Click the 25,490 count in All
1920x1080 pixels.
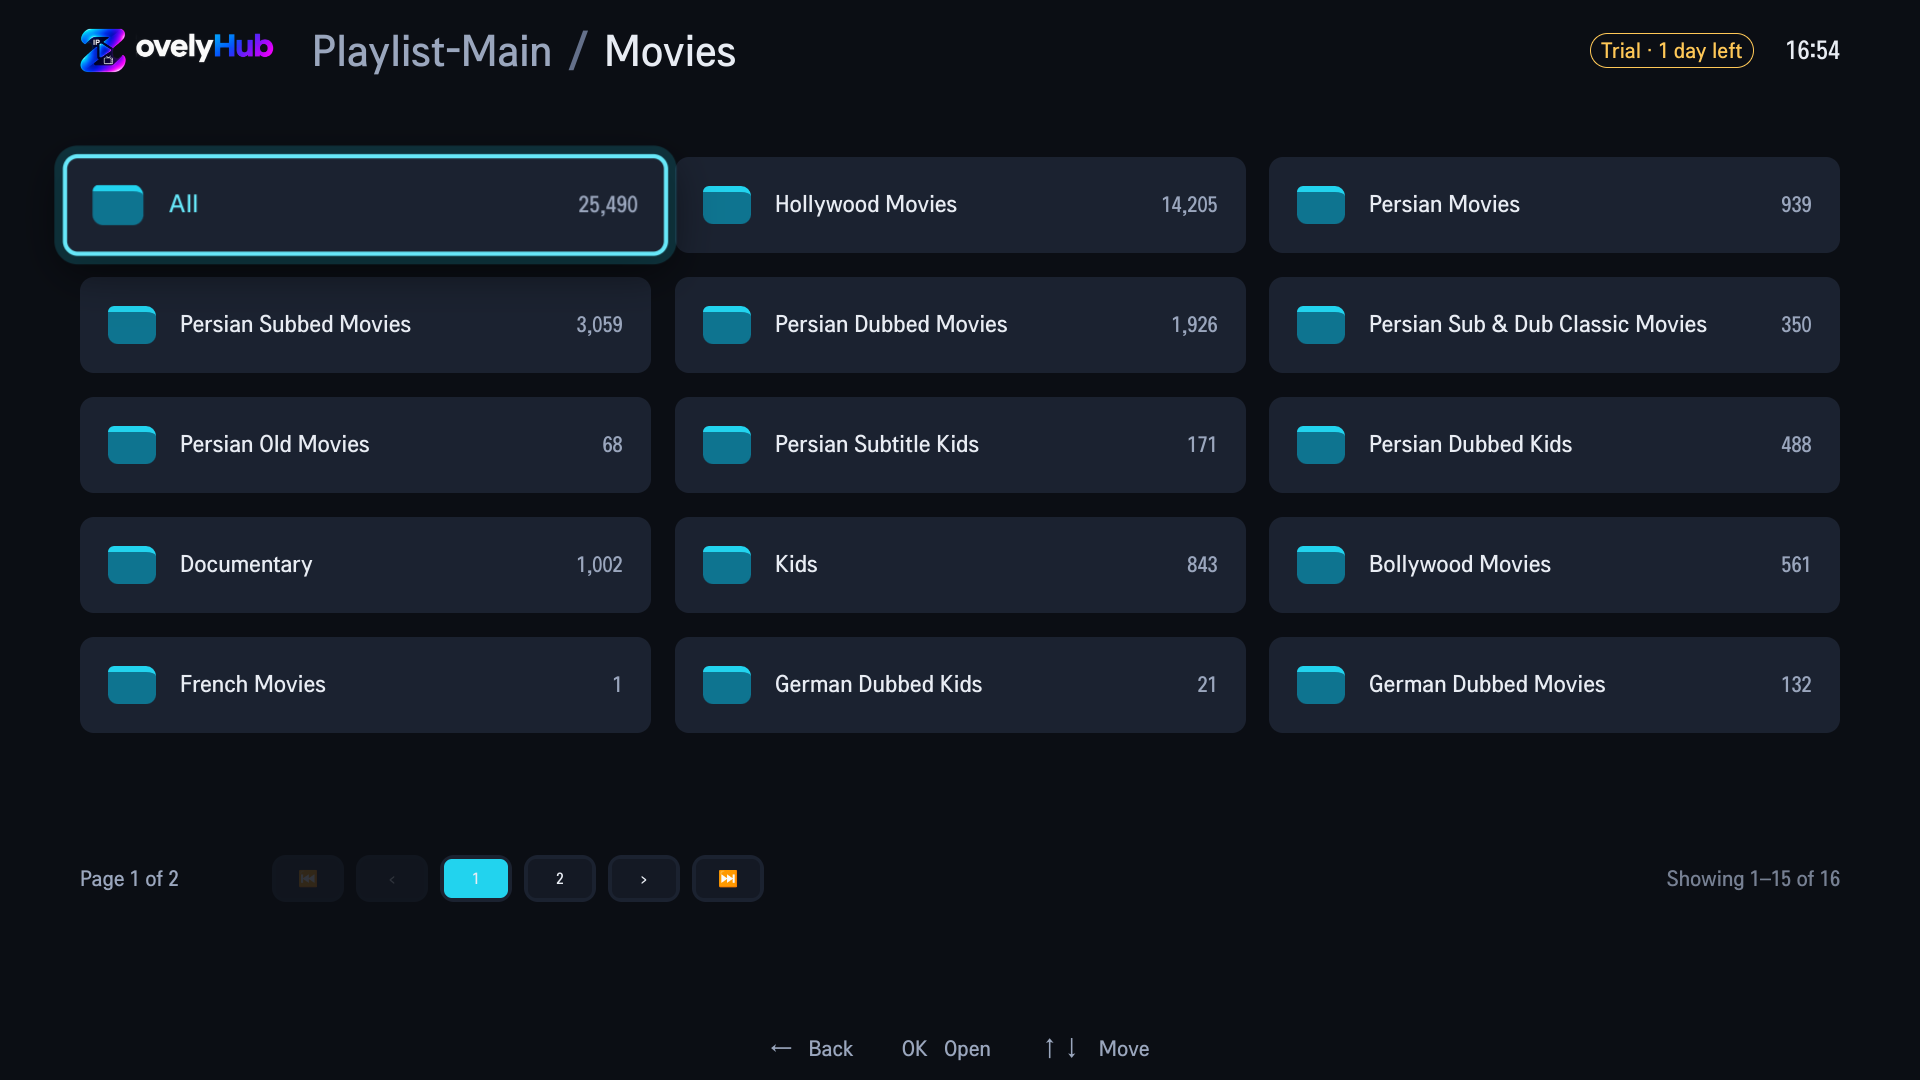tap(608, 205)
